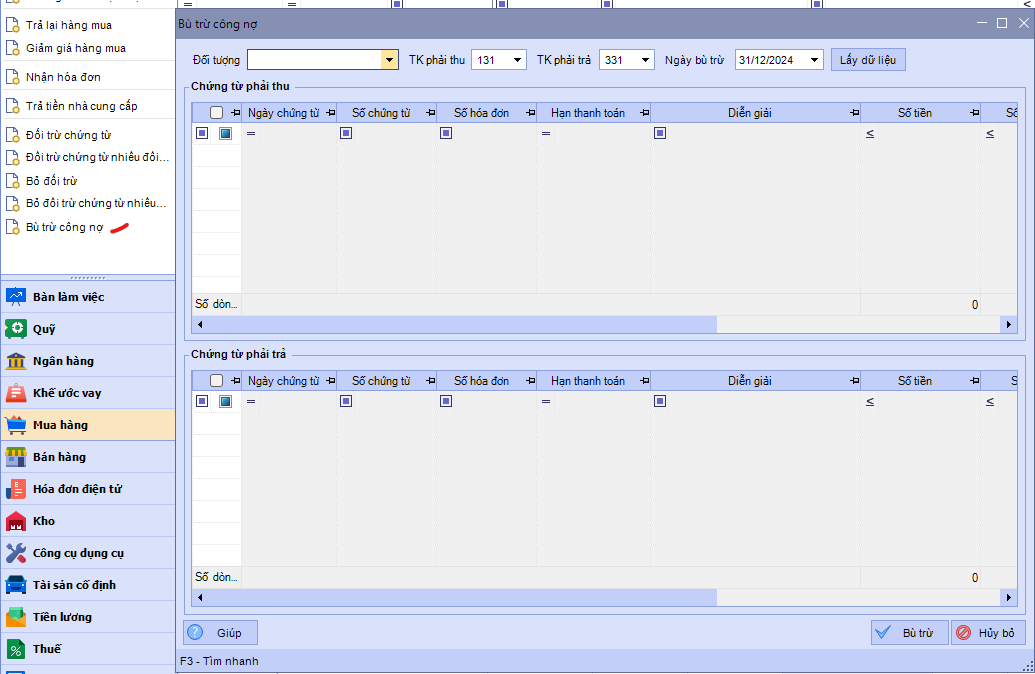Click the Lấy dữ liệu button
Screen dimensions: 1035x674
867,60
